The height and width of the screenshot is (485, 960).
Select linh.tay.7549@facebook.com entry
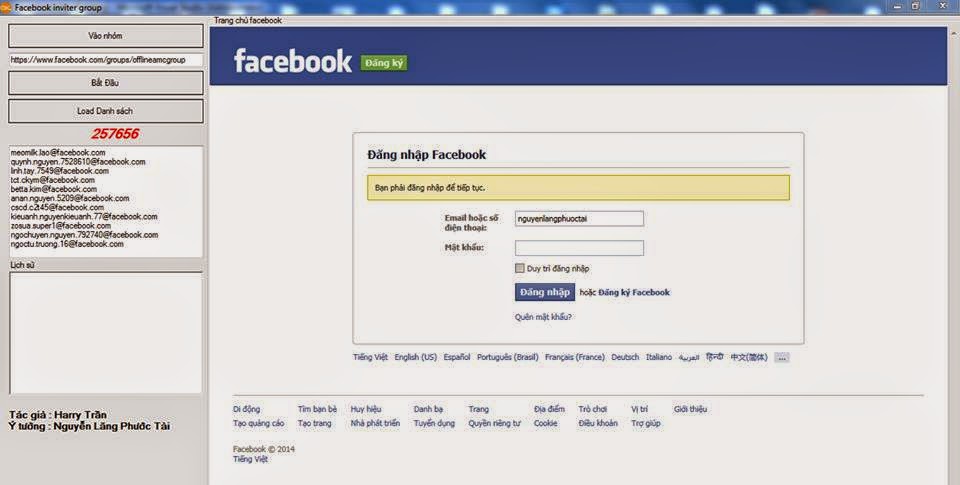59,171
